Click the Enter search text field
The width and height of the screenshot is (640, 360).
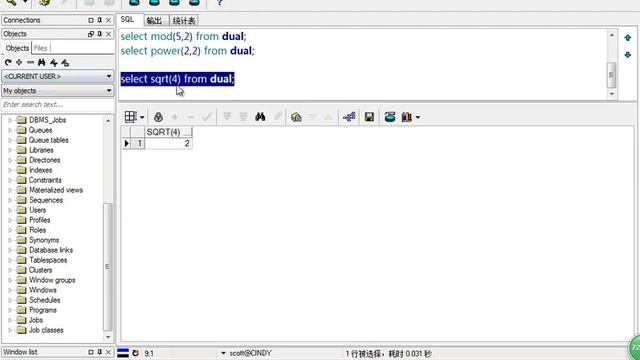tap(58, 104)
